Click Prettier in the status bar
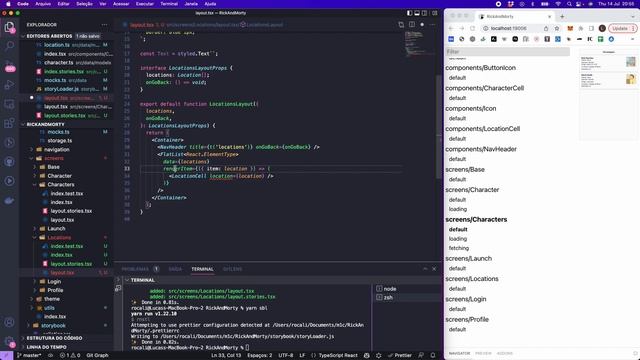Screen dimensions: 640x360 coord(399,356)
